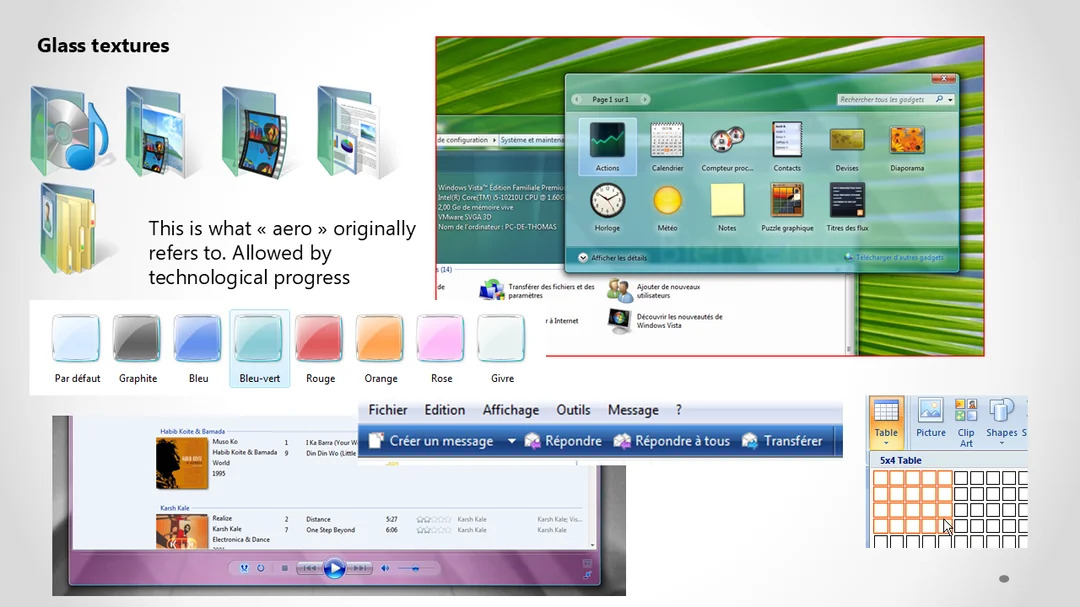Screen dimensions: 1080x607
Task: Select the Météo sun gadget
Action: click(667, 207)
